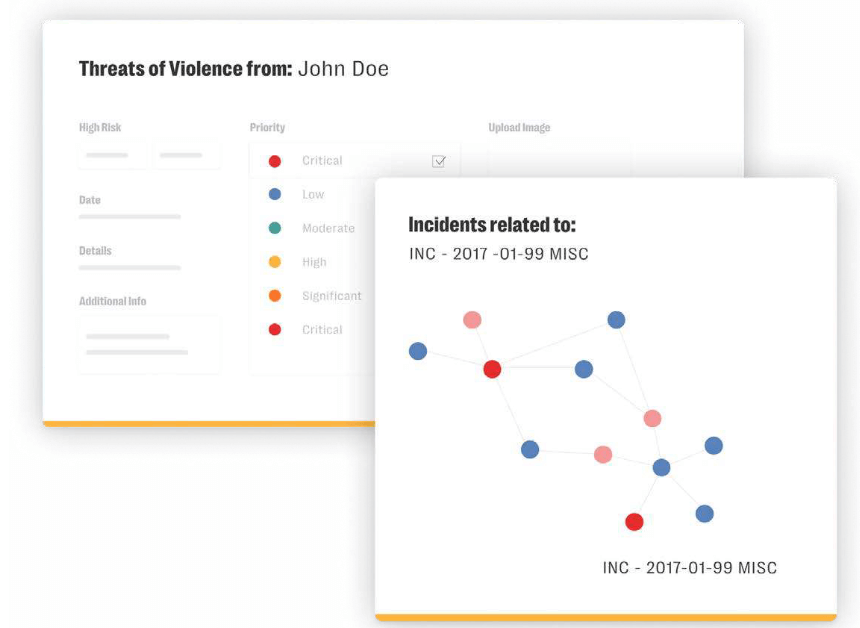Click the second Critical priority dot

(x=274, y=329)
